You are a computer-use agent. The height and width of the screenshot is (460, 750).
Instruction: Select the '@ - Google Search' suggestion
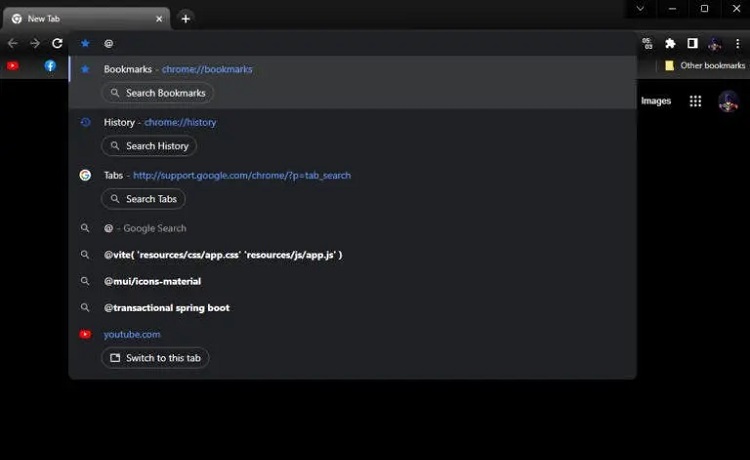coord(353,228)
